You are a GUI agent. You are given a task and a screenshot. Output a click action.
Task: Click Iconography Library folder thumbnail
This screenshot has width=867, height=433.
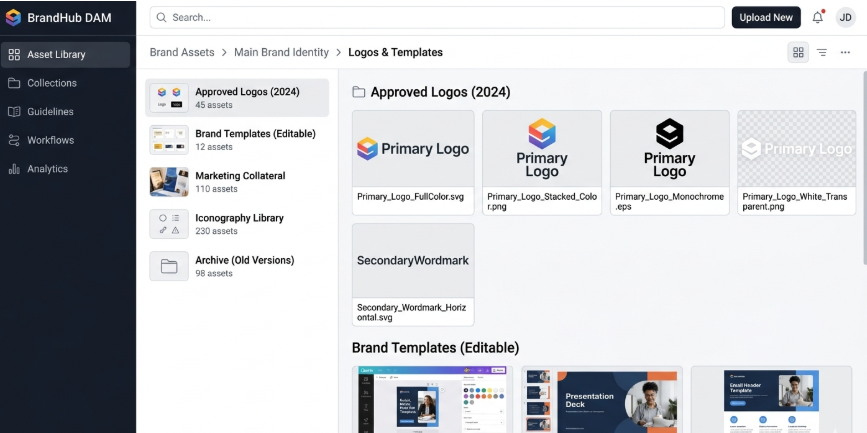click(x=169, y=224)
